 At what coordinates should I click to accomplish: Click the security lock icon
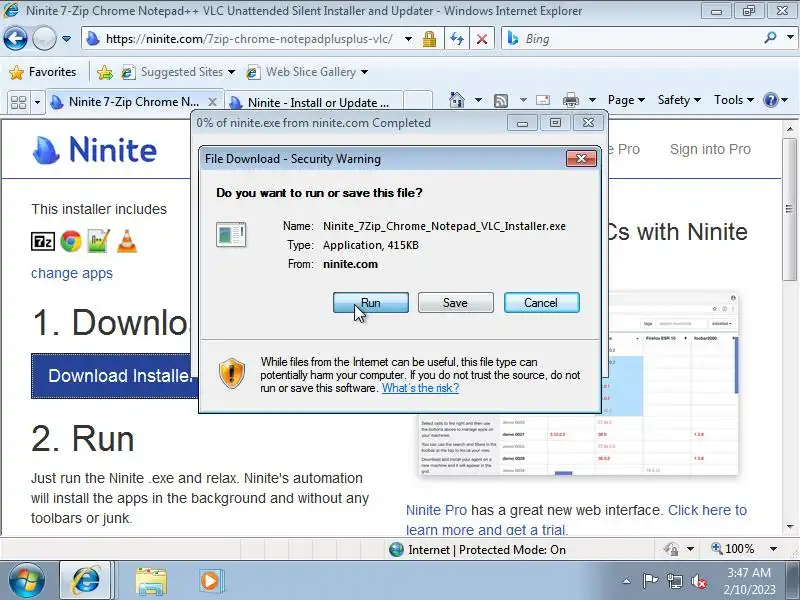(x=430, y=39)
